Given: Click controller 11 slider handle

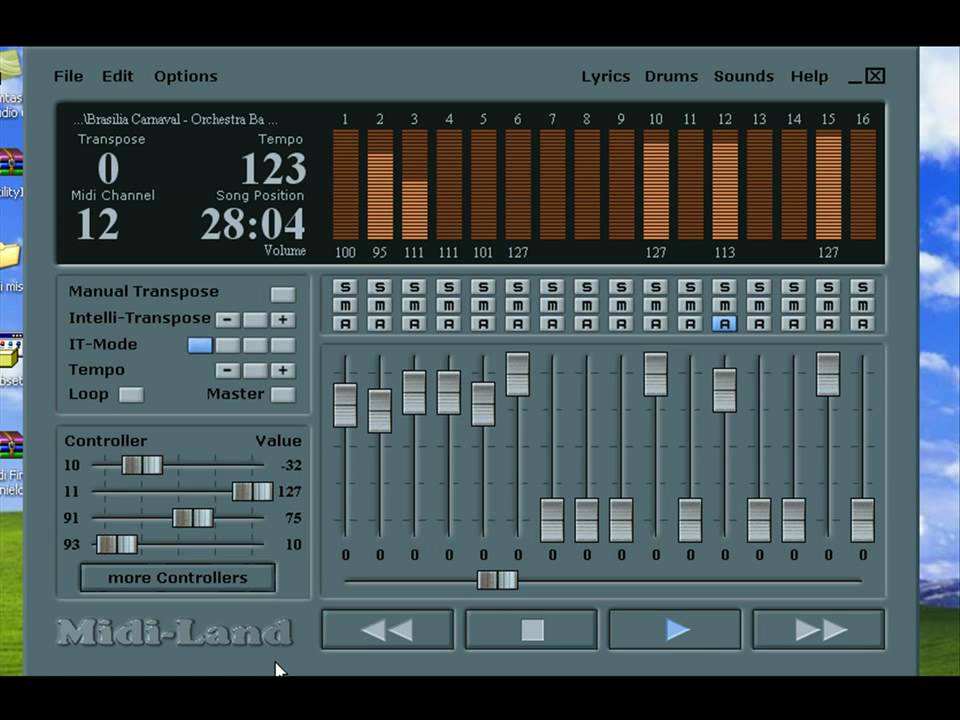Looking at the screenshot, I should pos(252,491).
